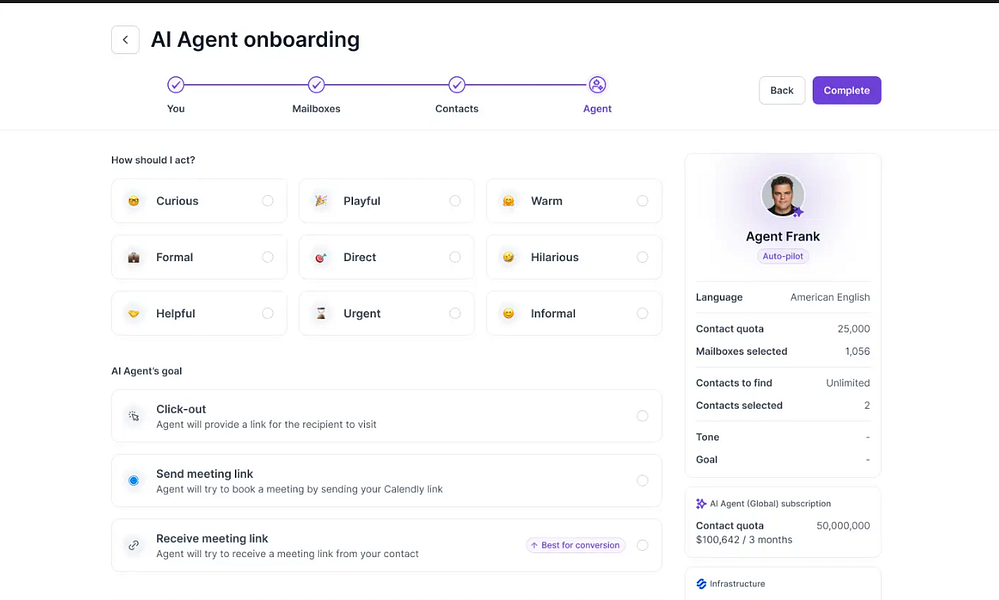The height and width of the screenshot is (600, 999).
Task: Click the Back button
Action: [782, 90]
